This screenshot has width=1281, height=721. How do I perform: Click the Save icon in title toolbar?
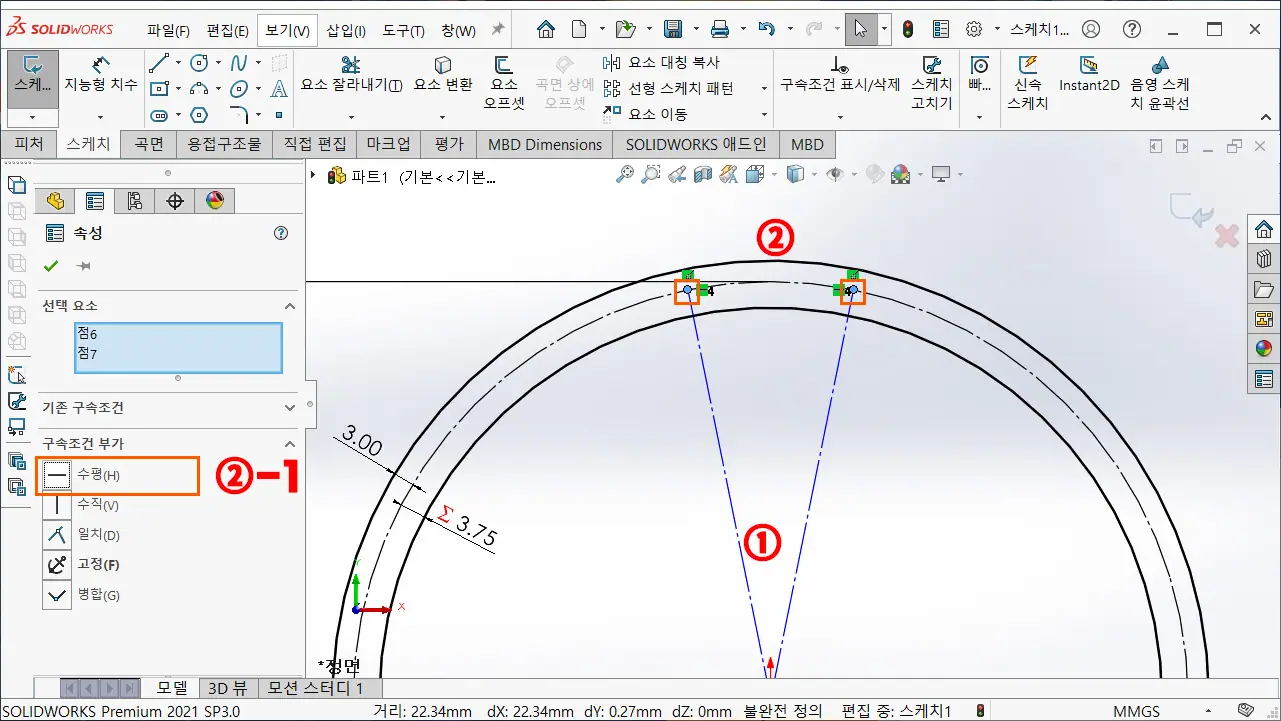point(673,29)
